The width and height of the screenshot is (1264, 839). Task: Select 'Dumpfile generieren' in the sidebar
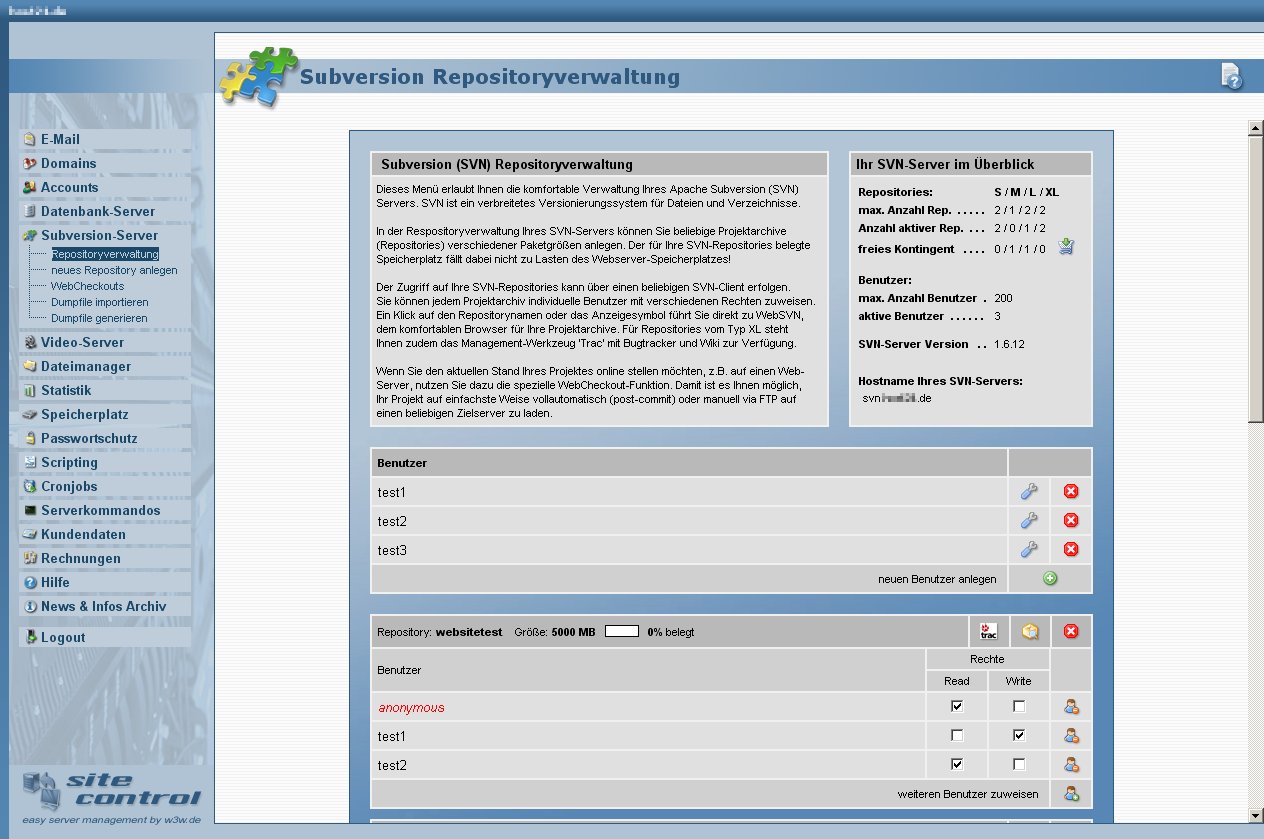pos(99,318)
